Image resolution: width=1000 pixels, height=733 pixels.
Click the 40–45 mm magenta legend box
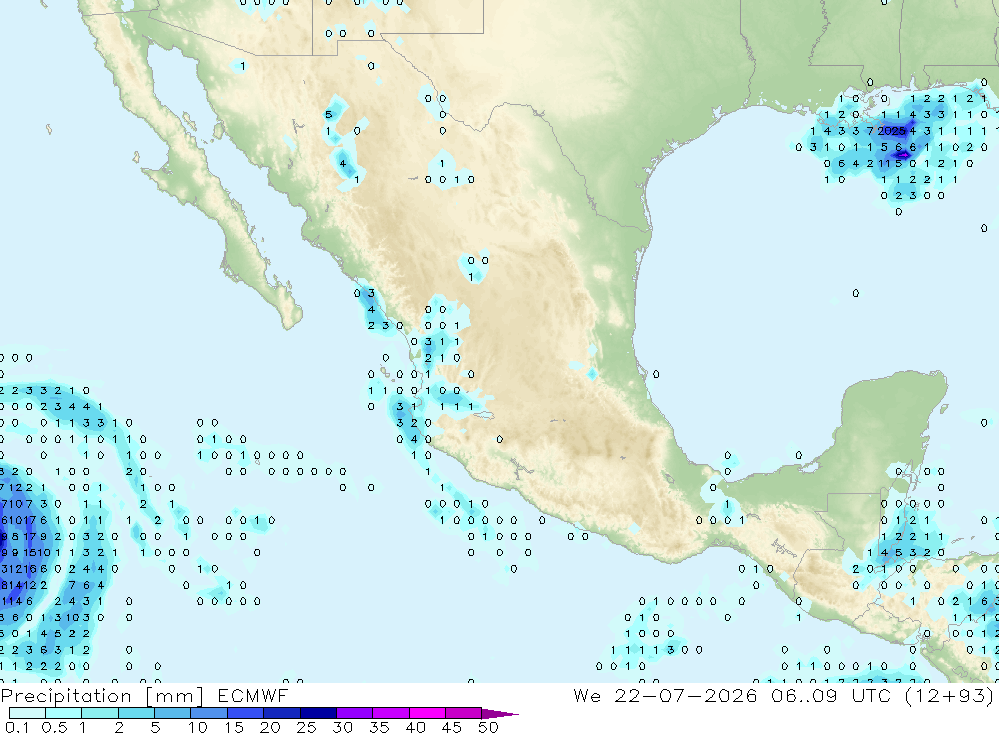point(427,713)
